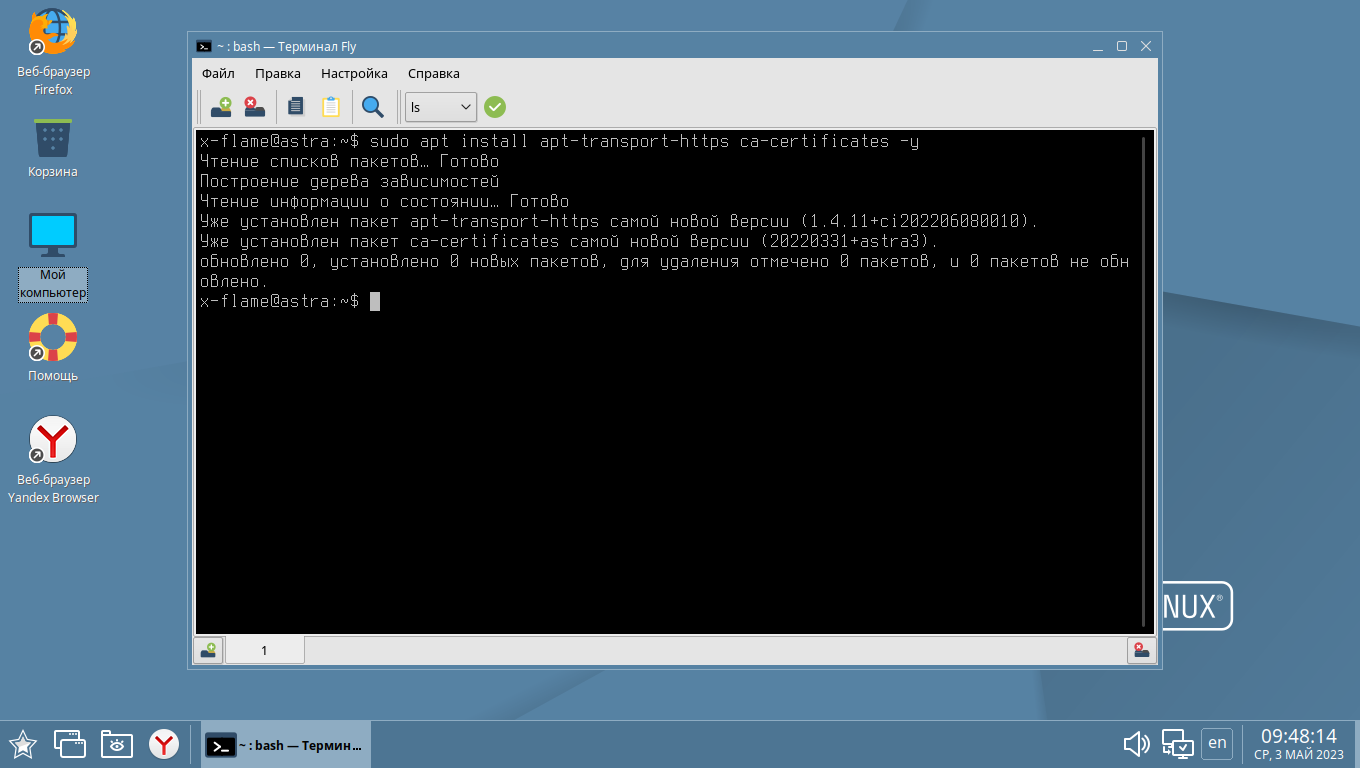This screenshot has width=1360, height=768.
Task: Close current tab via toolbar icon
Action: pos(255,106)
